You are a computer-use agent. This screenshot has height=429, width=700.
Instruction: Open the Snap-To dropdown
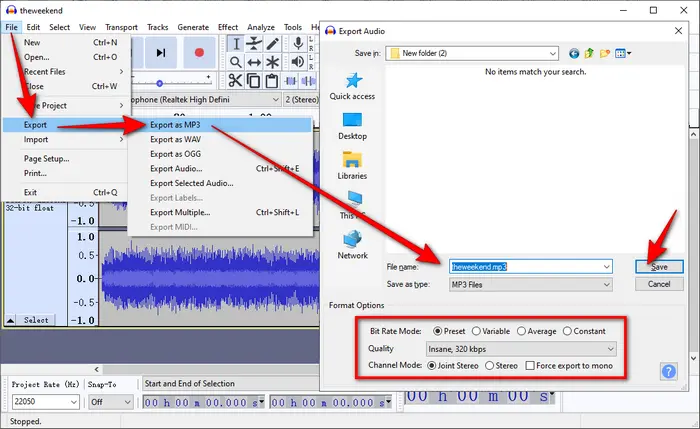[x=110, y=402]
